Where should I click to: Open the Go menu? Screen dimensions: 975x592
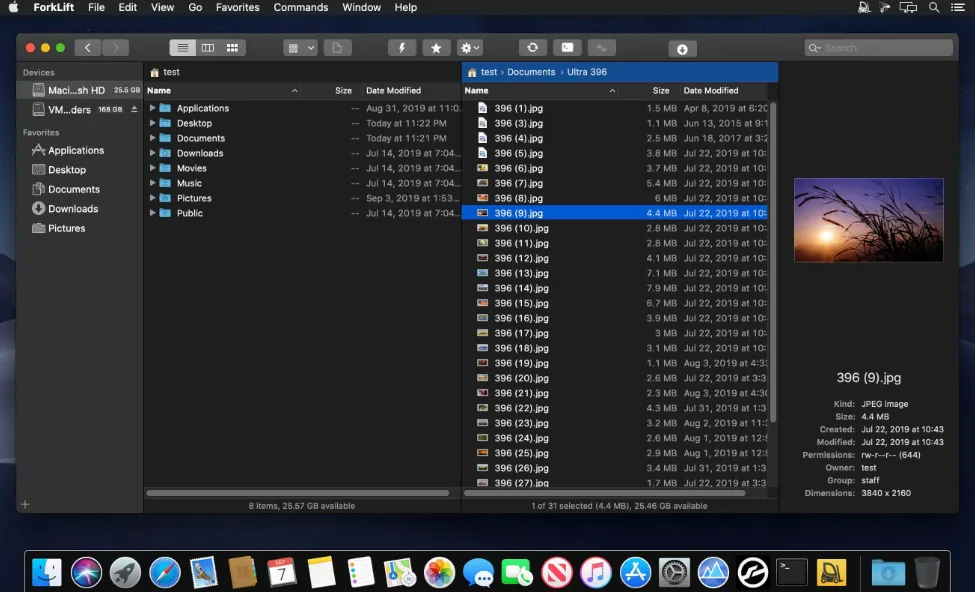click(x=195, y=7)
